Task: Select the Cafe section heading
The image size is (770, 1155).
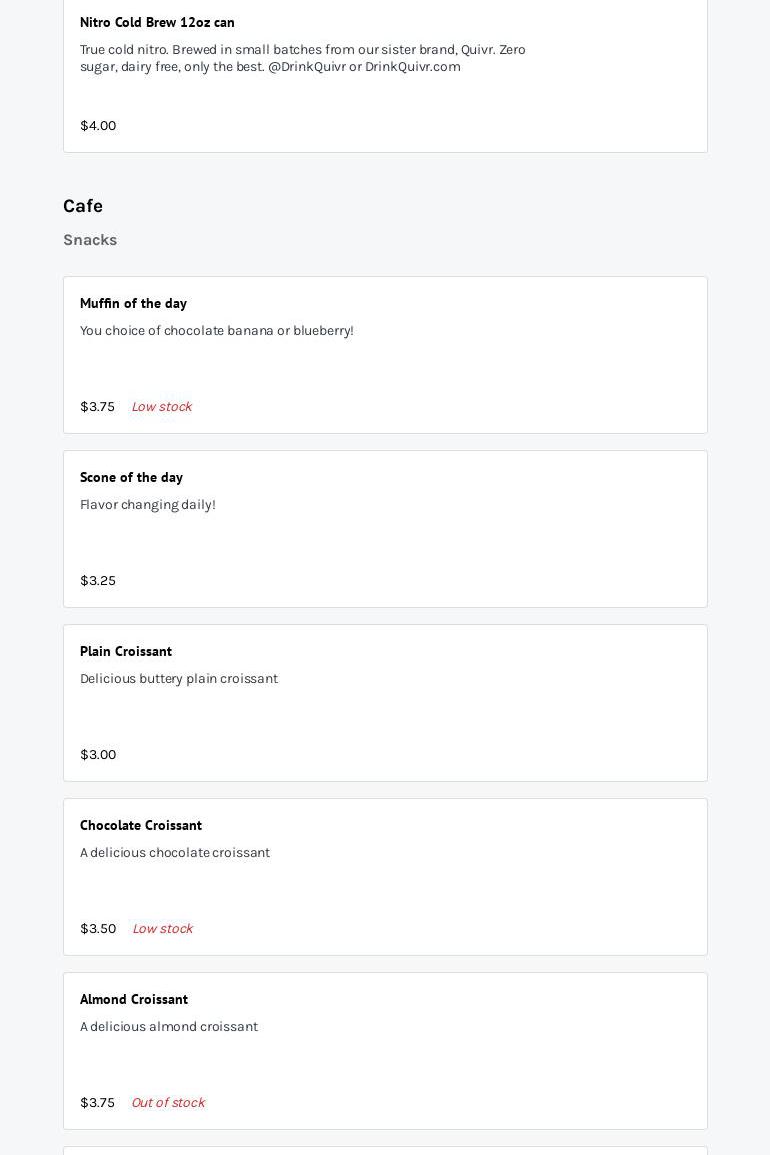Action: pyautogui.click(x=83, y=206)
